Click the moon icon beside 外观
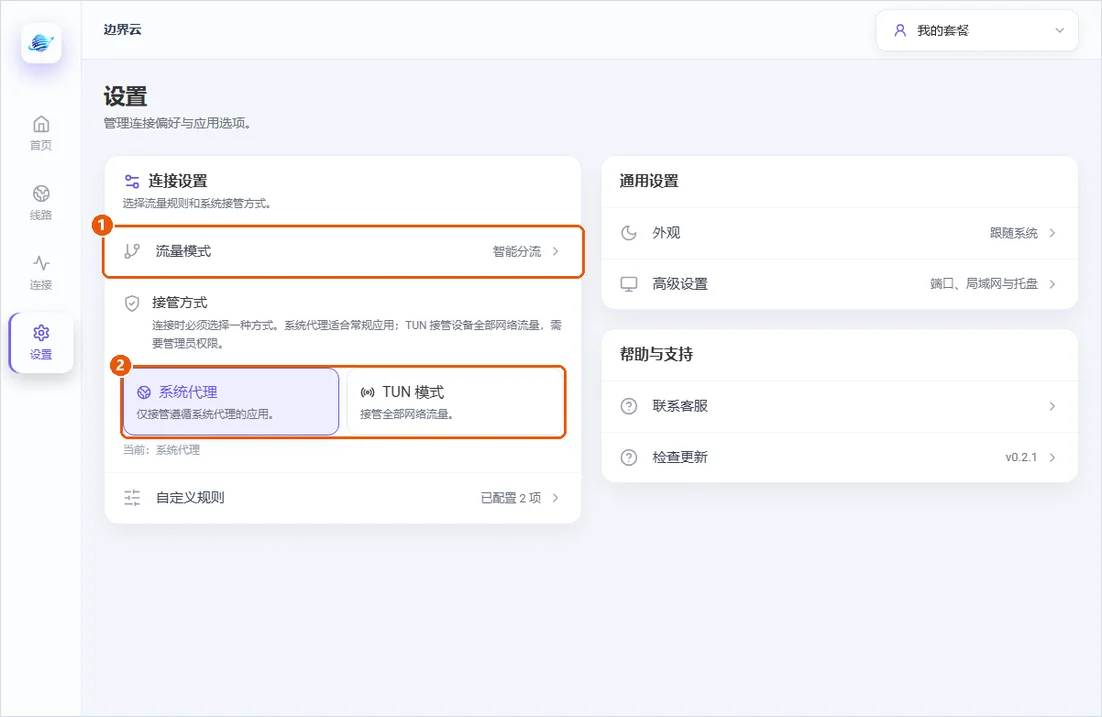Viewport: 1102px width, 717px height. 628,233
